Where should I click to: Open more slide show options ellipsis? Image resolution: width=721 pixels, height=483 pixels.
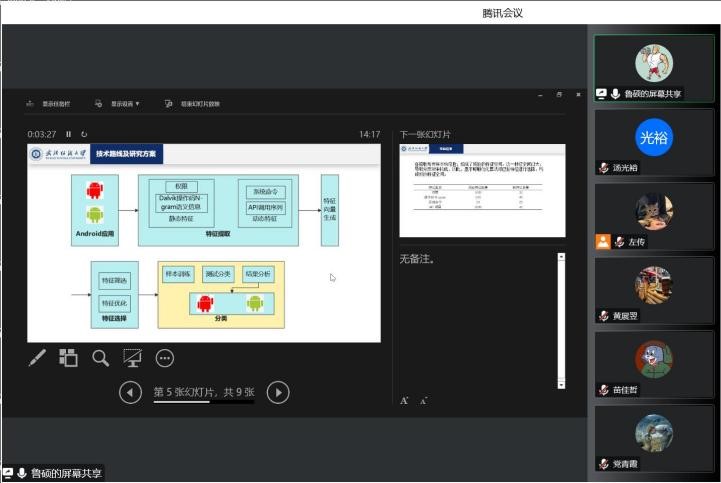(x=165, y=357)
